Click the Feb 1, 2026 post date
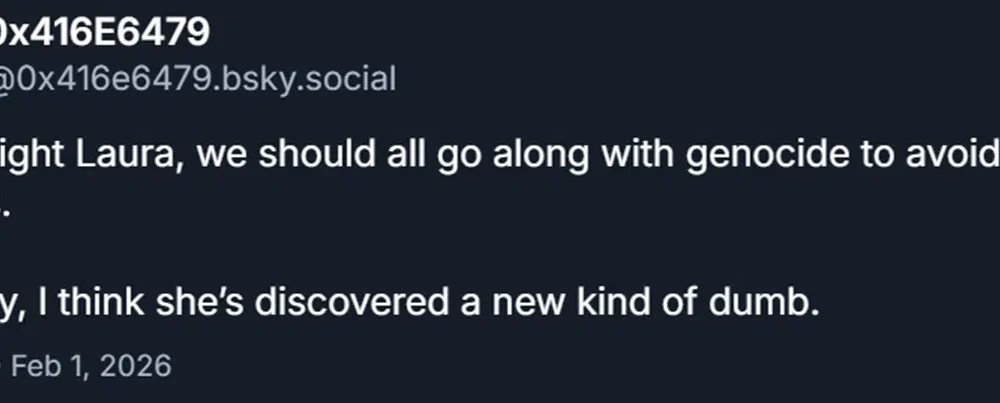The width and height of the screenshot is (1000, 403). 90,365
